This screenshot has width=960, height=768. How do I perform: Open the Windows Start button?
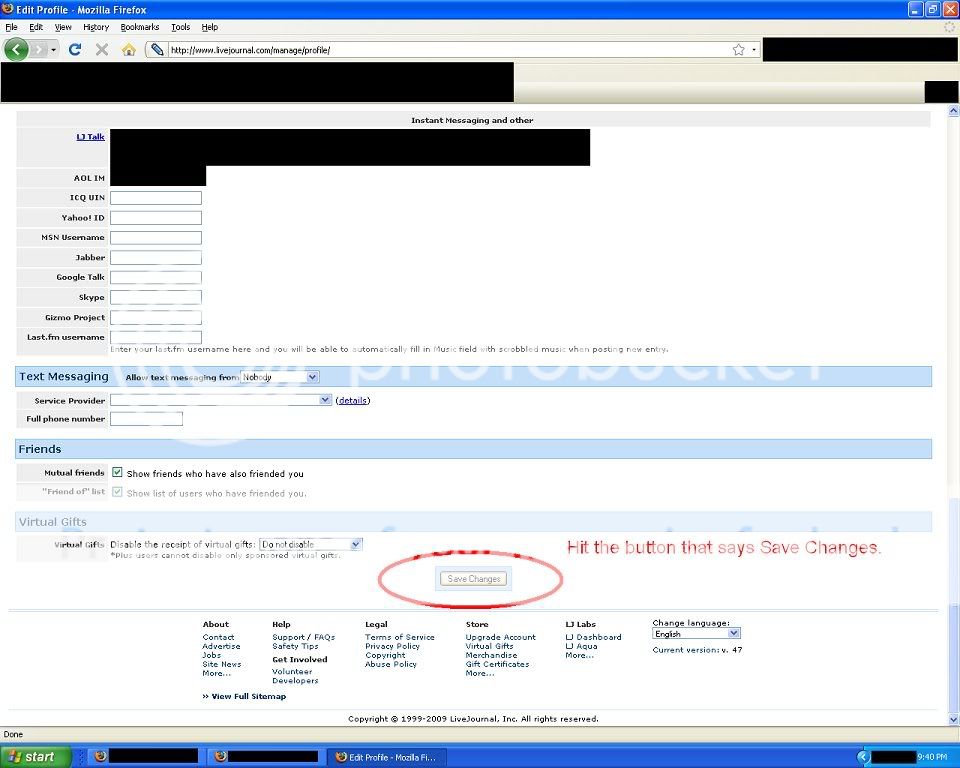[36, 757]
